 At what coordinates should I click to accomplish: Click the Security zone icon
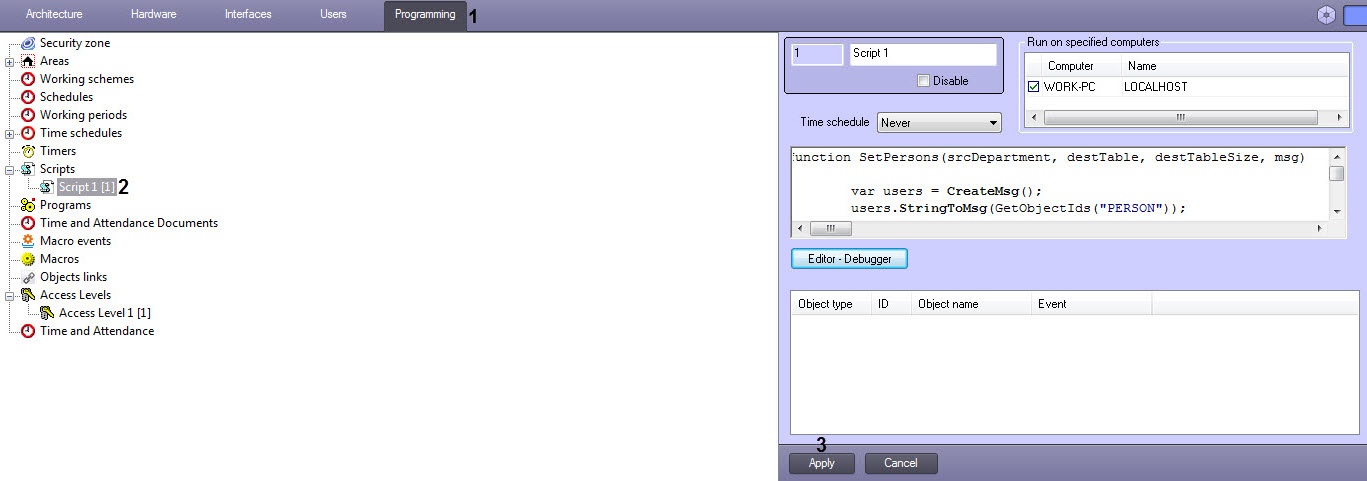pyautogui.click(x=28, y=43)
